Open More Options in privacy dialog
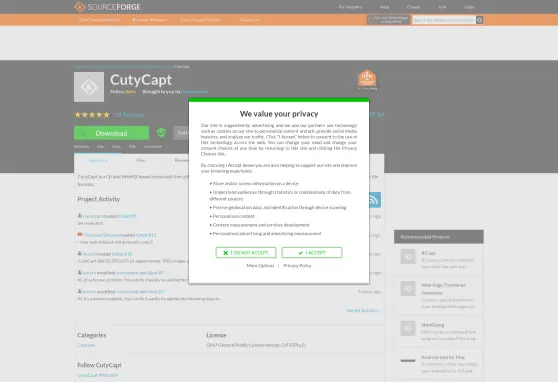 point(260,266)
